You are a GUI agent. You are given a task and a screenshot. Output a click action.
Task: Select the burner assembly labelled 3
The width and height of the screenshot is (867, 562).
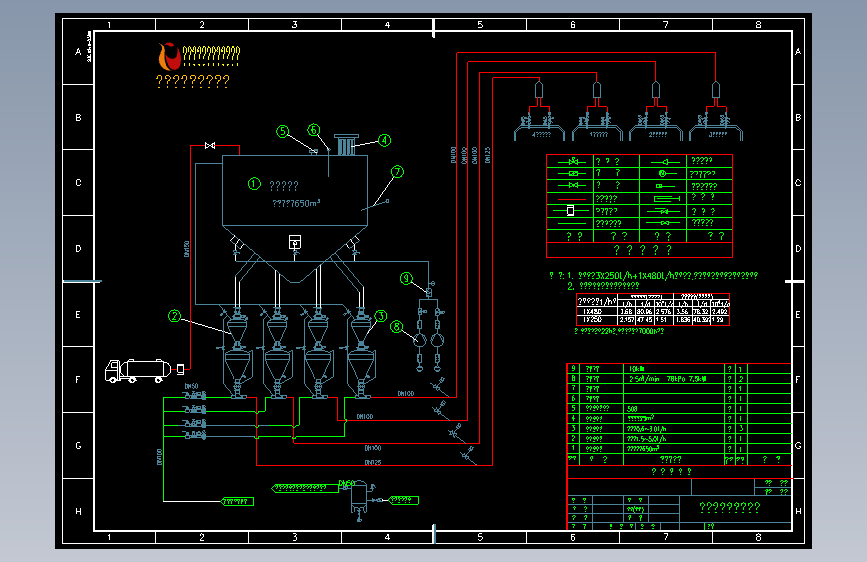[717, 112]
